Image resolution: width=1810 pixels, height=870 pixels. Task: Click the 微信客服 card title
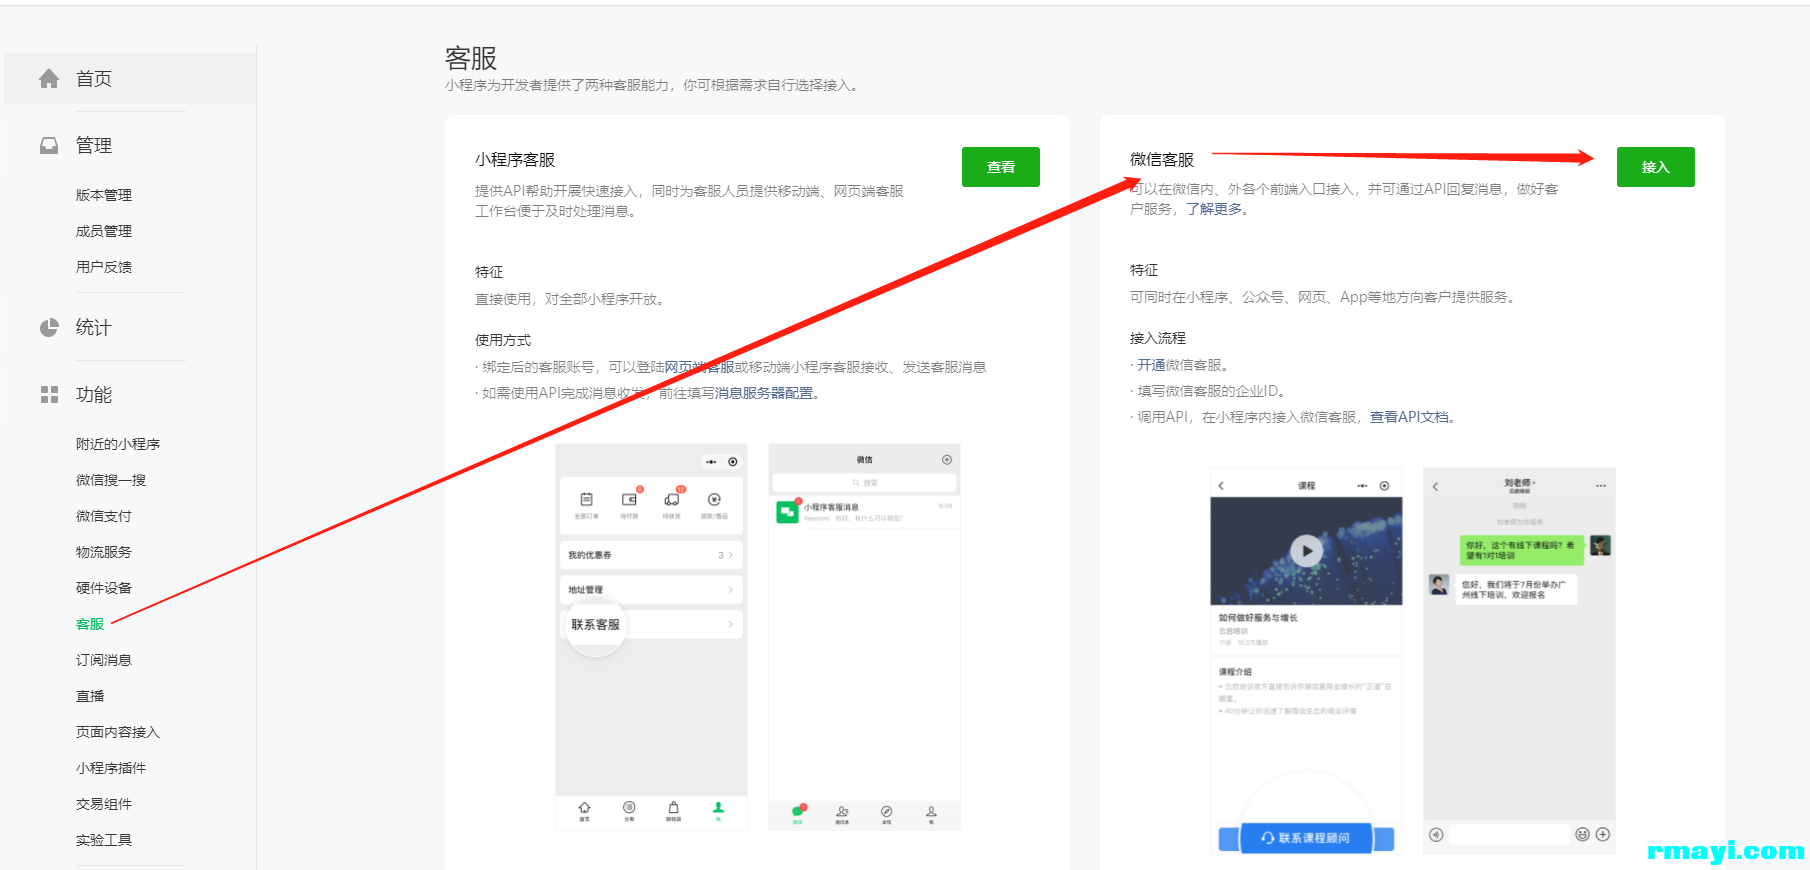click(x=1162, y=160)
